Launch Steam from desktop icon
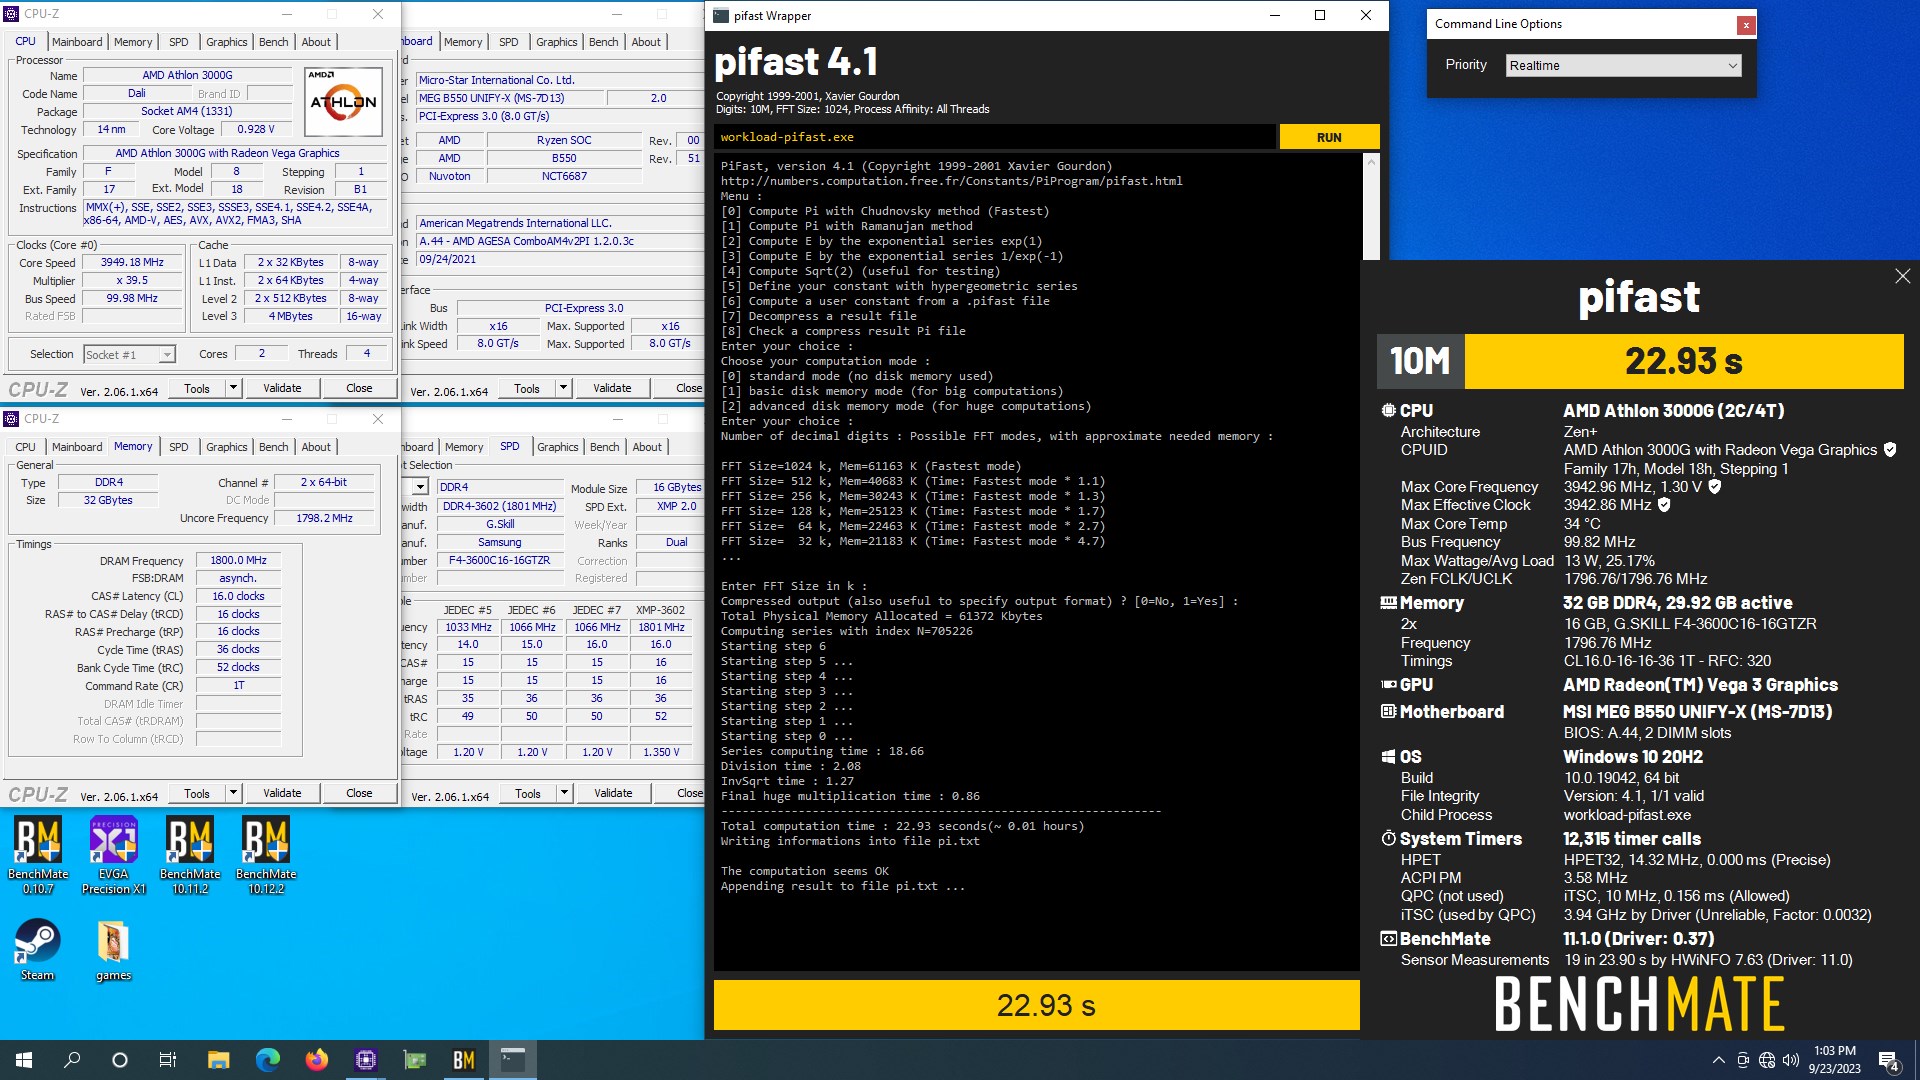The image size is (1920, 1080). click(x=37, y=950)
